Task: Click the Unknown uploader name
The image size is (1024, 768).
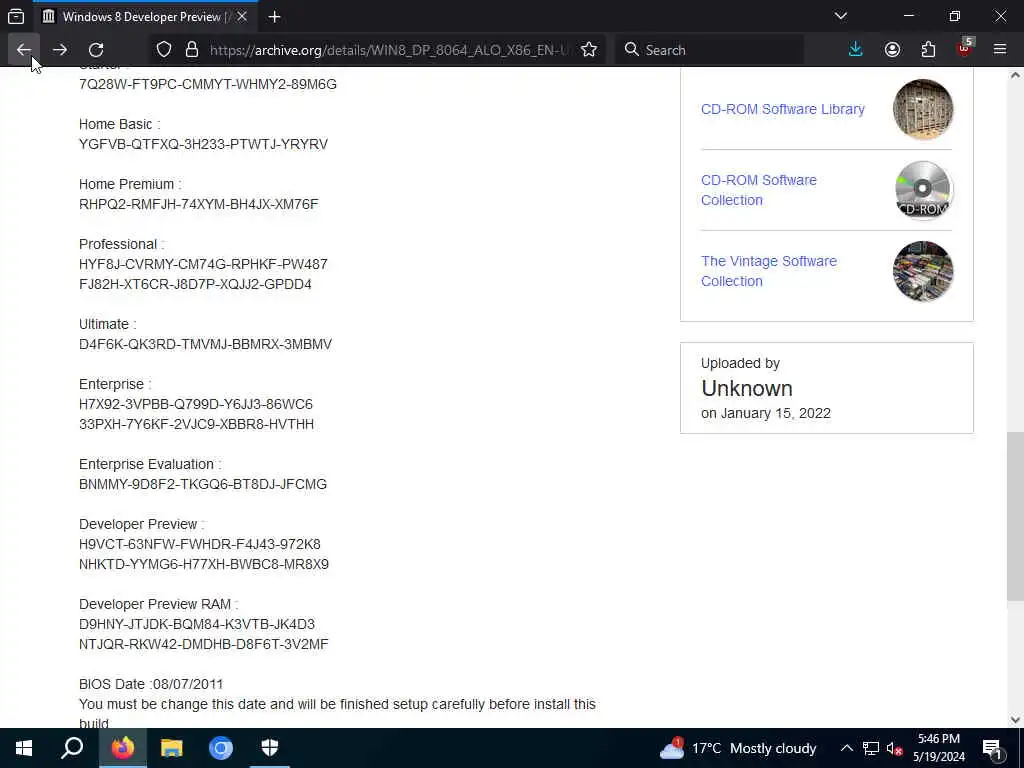Action: tap(746, 389)
